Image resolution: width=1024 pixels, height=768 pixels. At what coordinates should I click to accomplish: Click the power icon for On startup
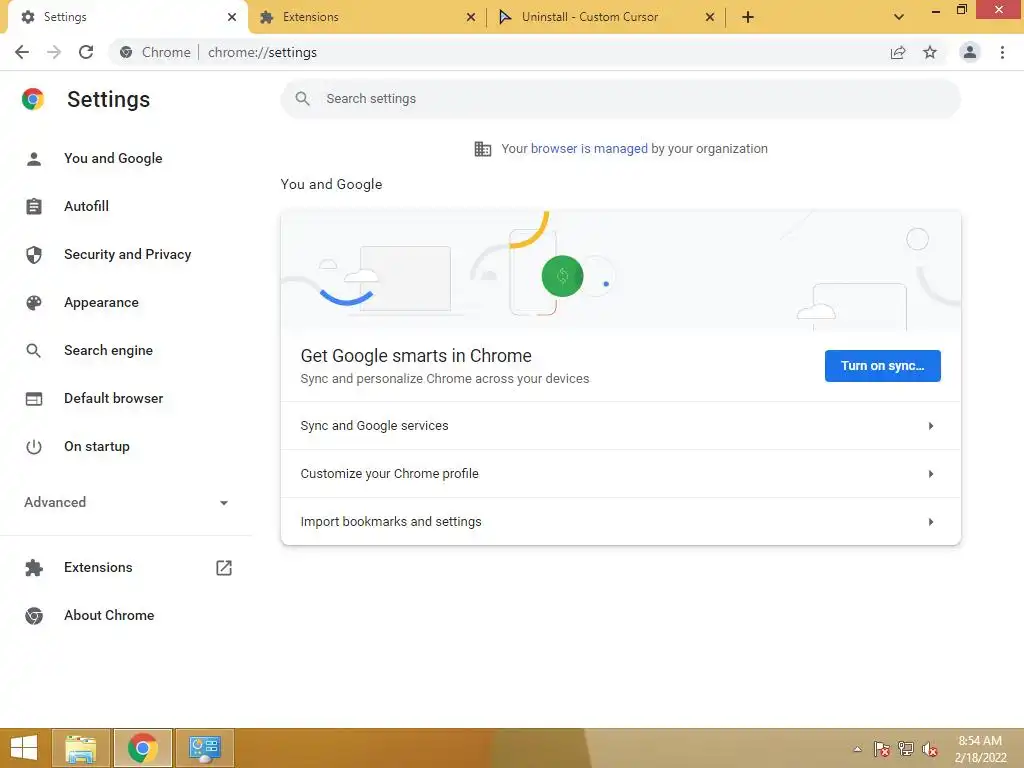[34, 447]
